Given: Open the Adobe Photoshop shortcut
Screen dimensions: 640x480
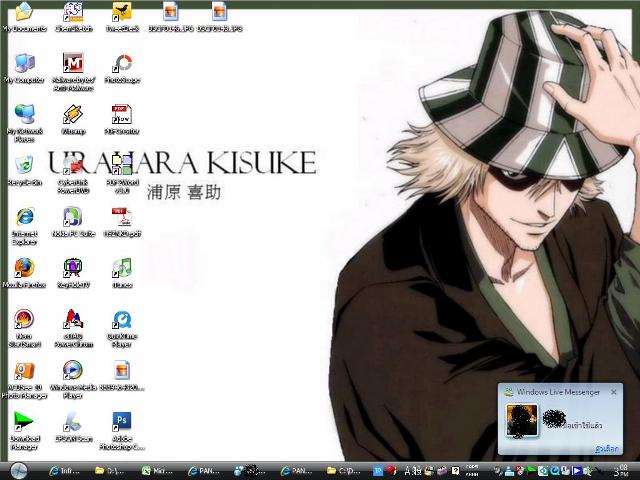Looking at the screenshot, I should point(122,431).
